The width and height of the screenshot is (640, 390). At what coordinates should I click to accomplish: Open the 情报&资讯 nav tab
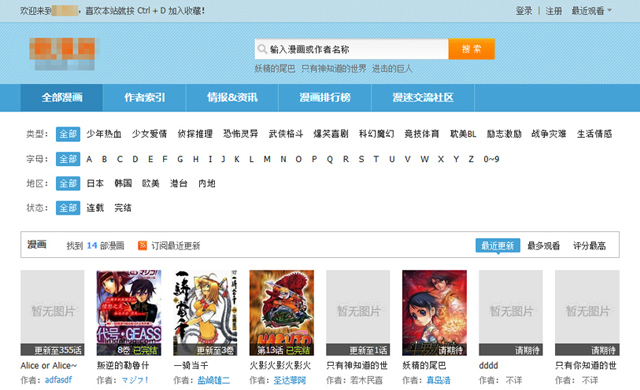click(x=232, y=98)
